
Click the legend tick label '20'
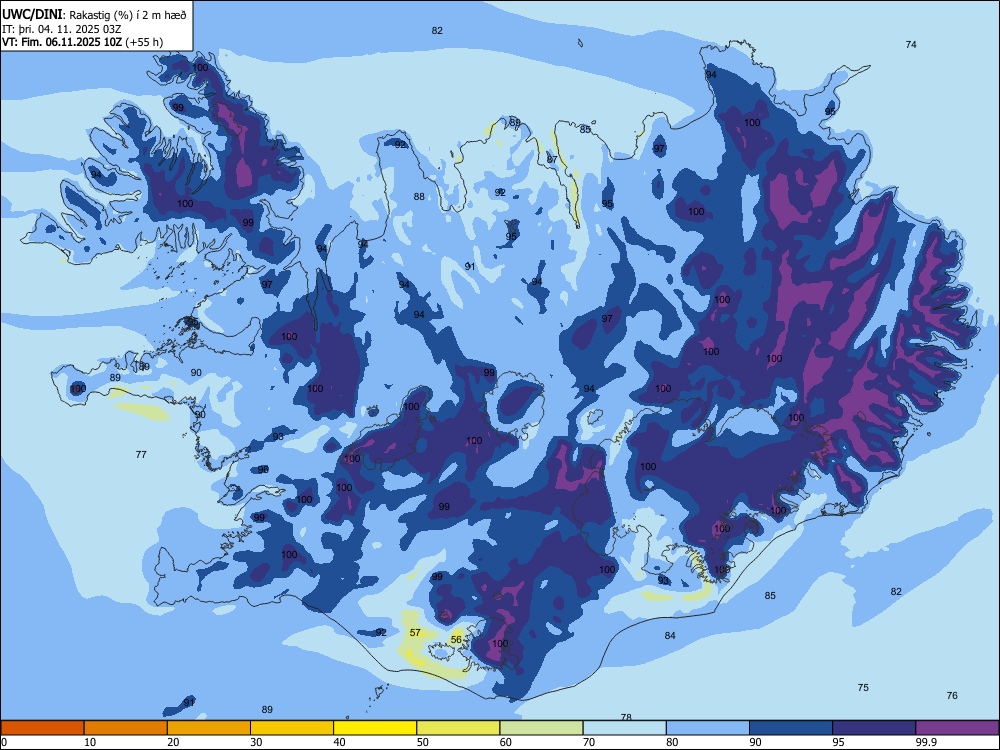[x=173, y=742]
